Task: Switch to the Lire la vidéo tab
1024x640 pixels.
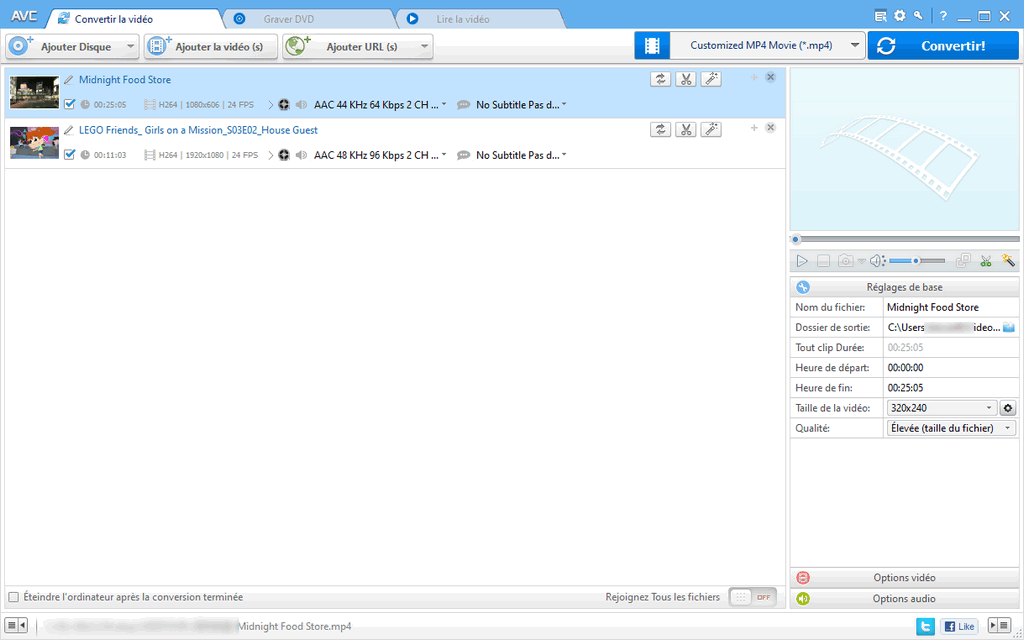Action: (x=463, y=19)
